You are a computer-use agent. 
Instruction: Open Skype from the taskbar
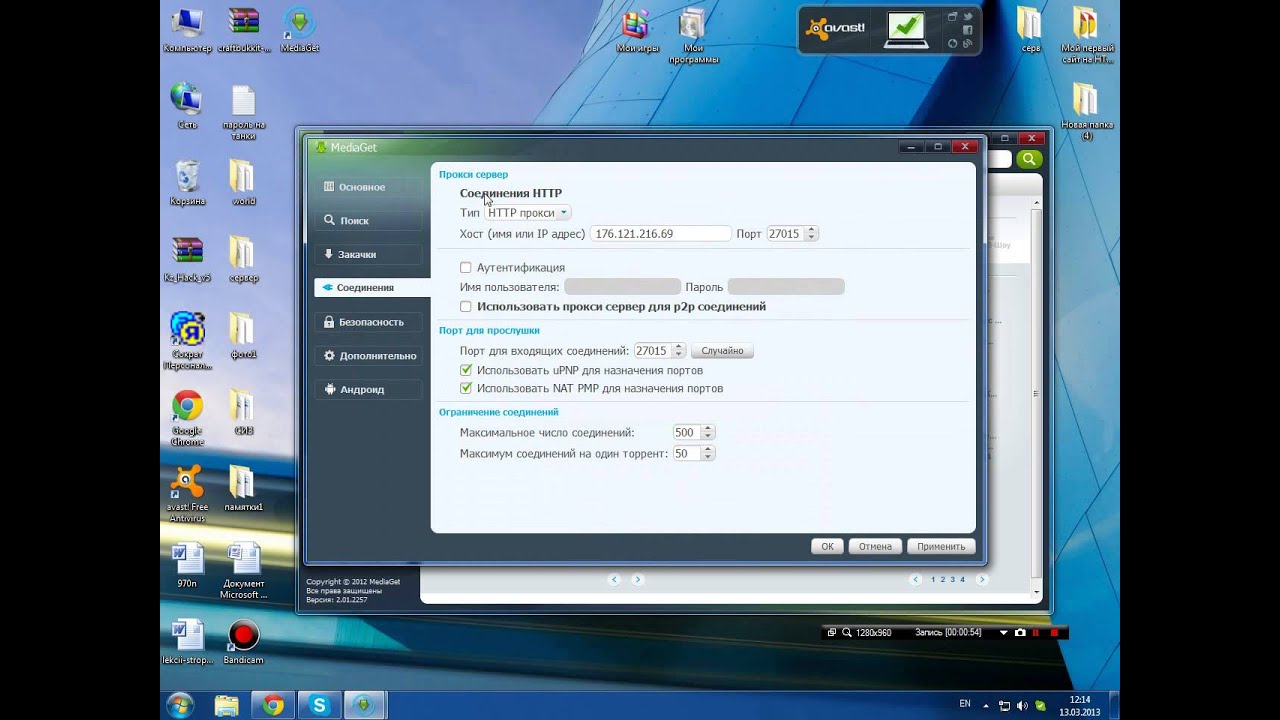(x=319, y=705)
